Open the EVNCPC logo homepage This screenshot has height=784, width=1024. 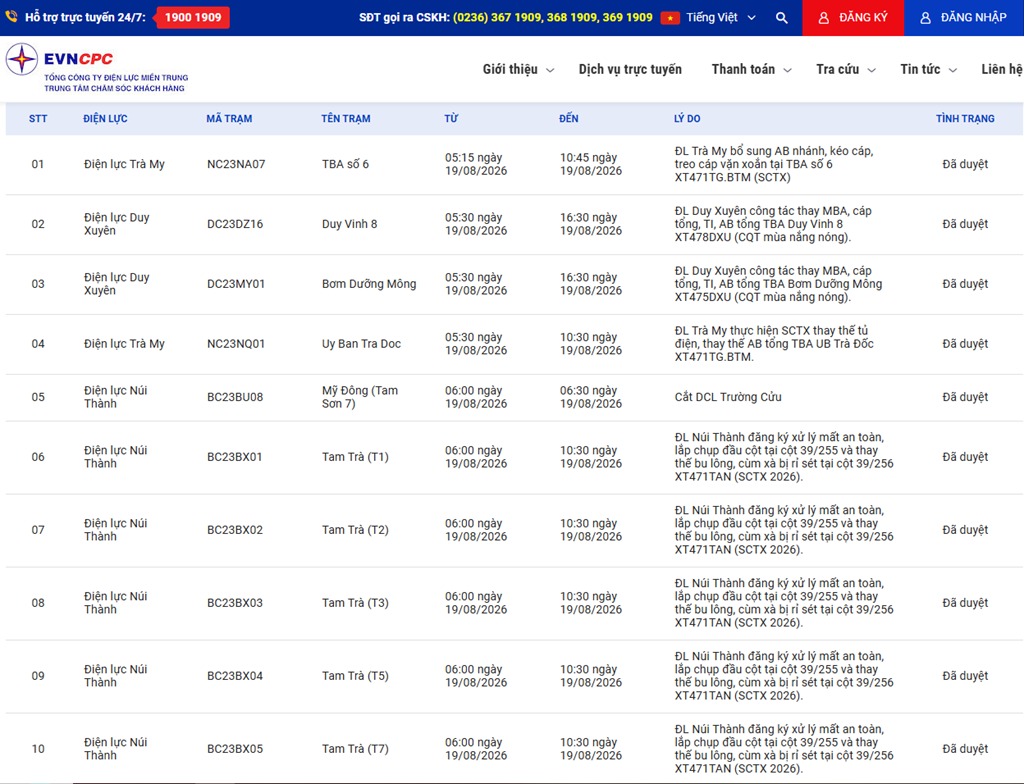point(97,68)
